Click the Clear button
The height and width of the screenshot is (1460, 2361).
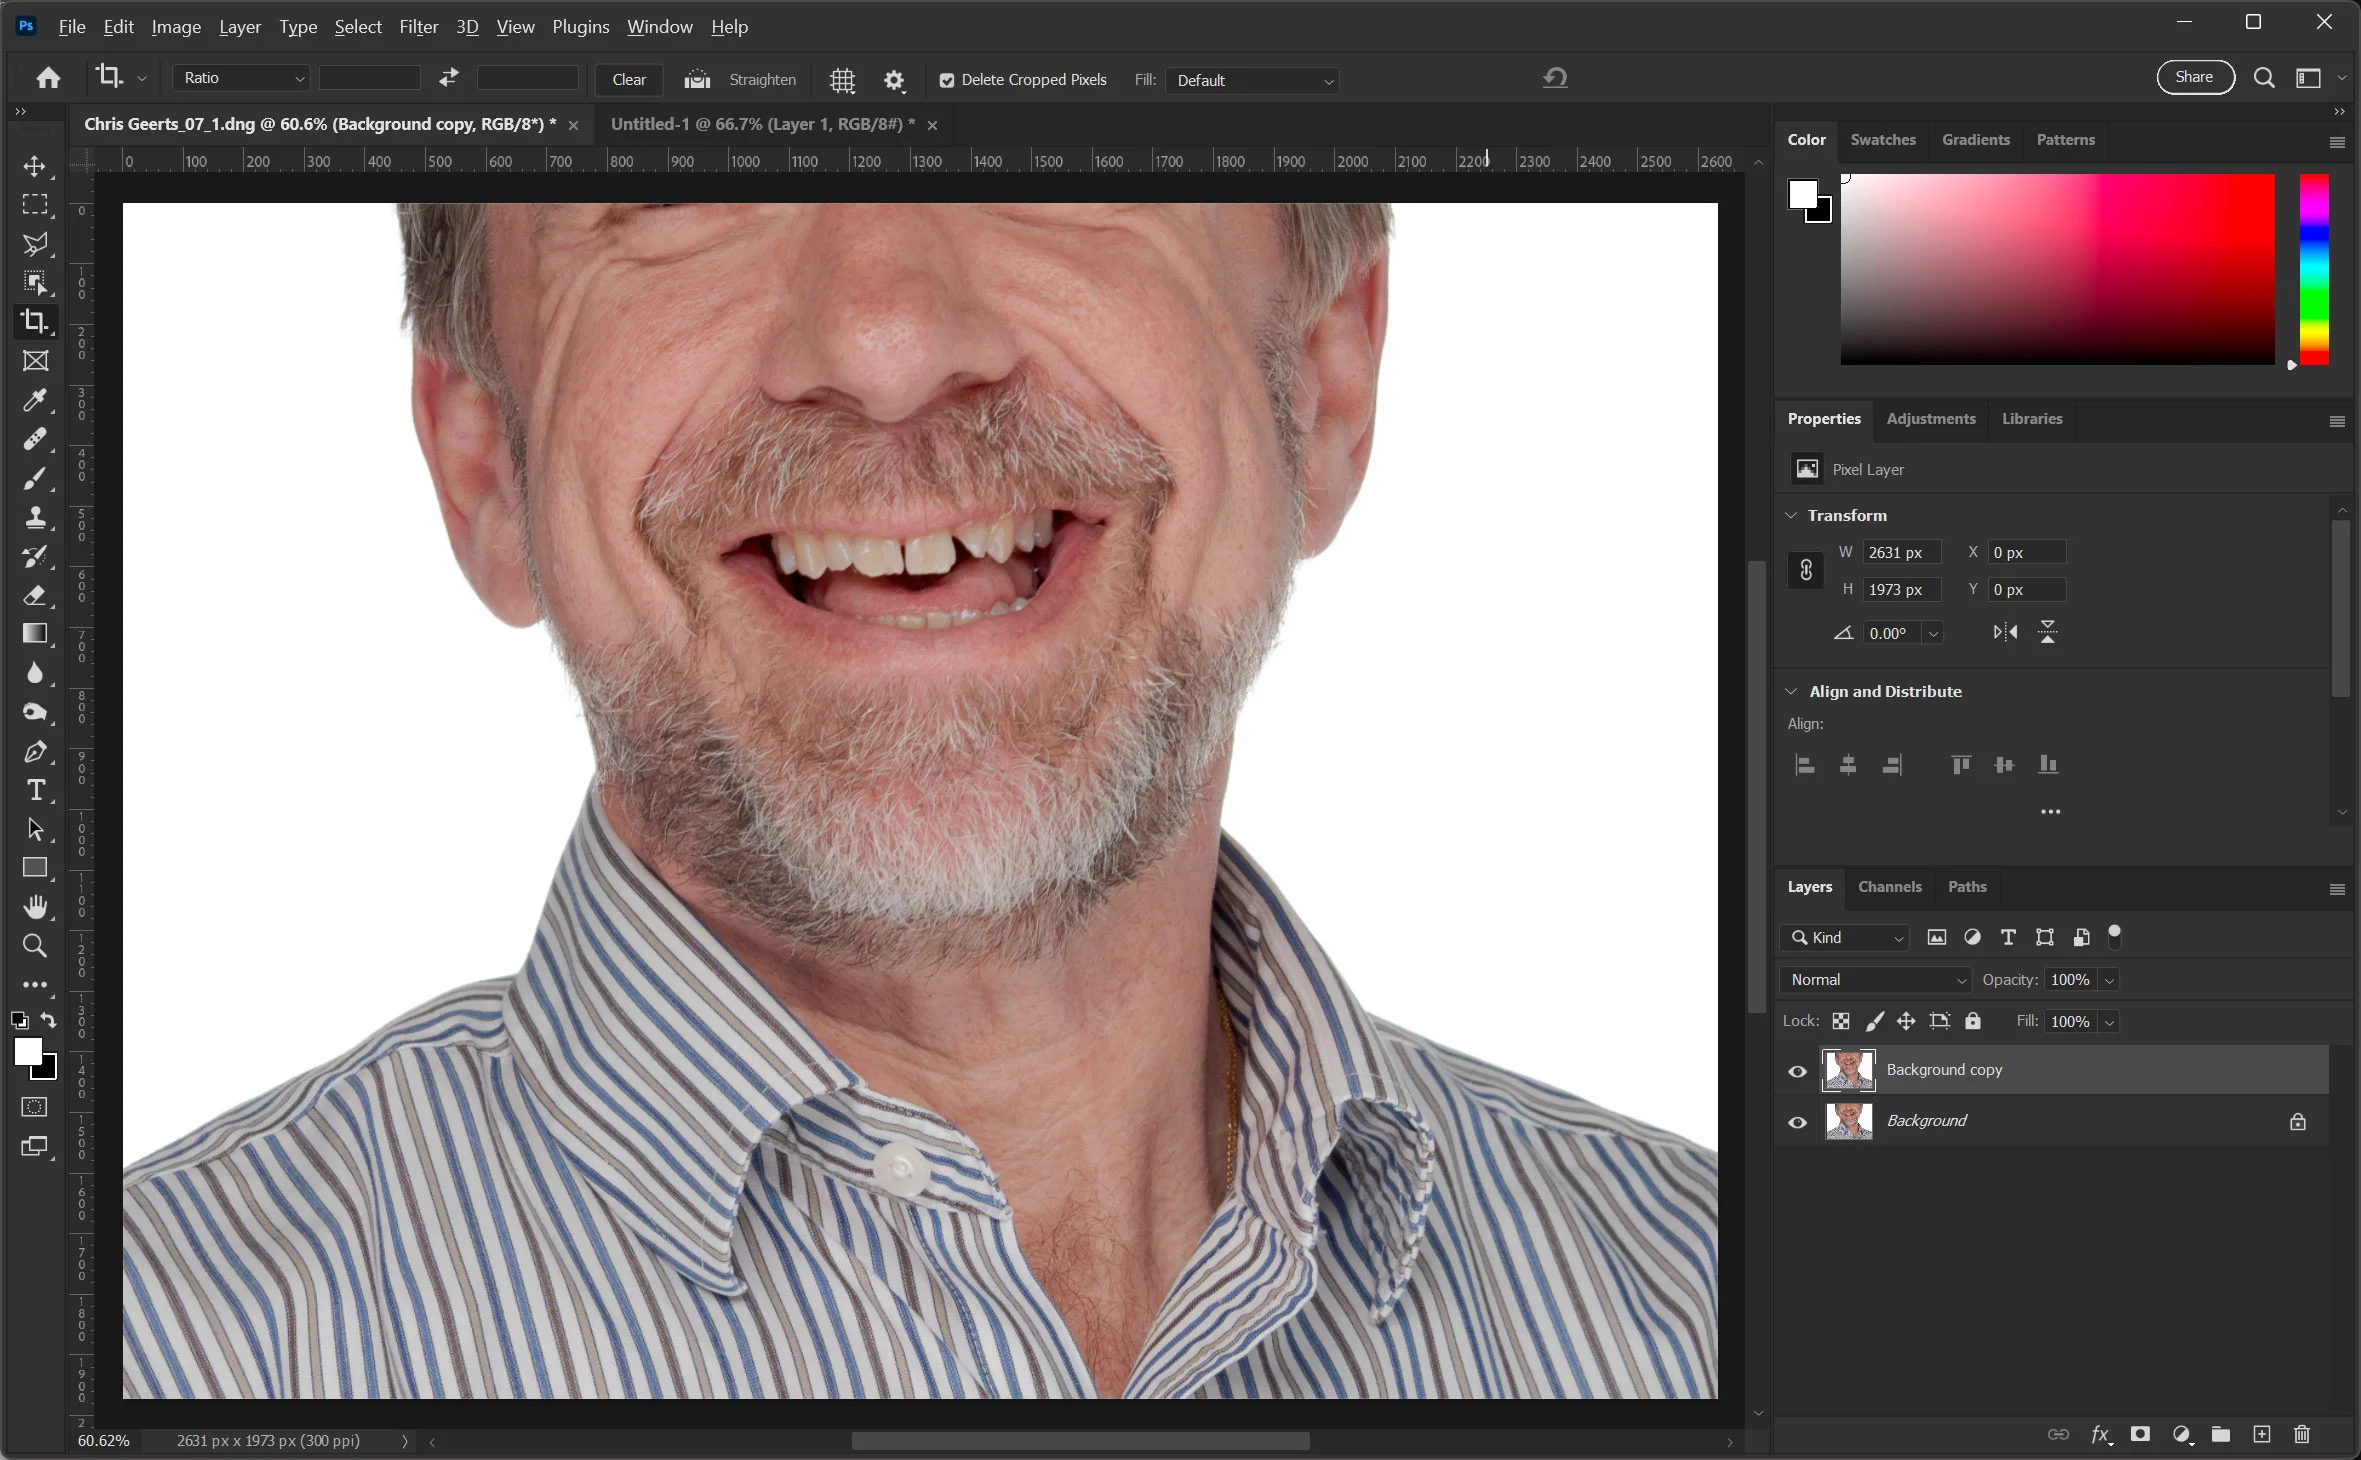[x=629, y=80]
